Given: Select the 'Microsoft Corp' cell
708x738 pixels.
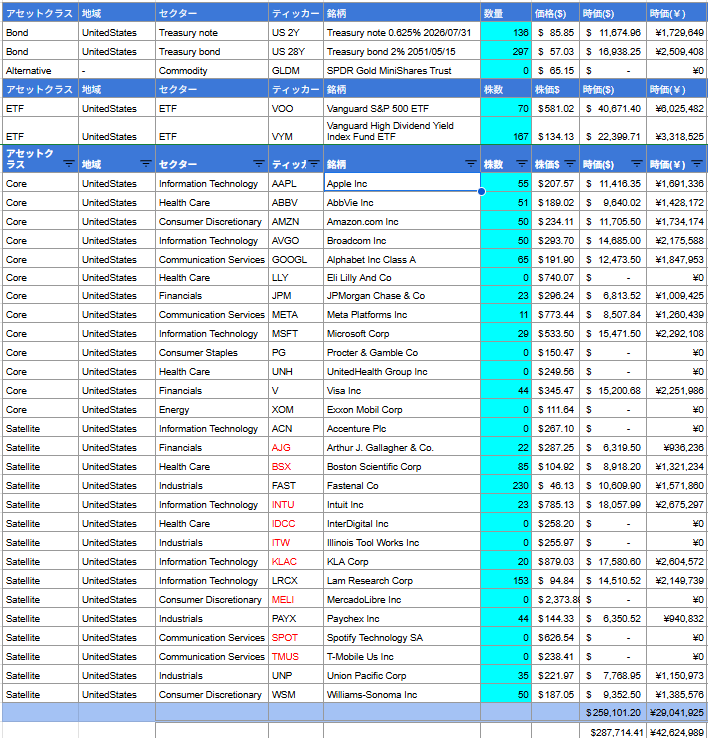Looking at the screenshot, I should [x=402, y=333].
